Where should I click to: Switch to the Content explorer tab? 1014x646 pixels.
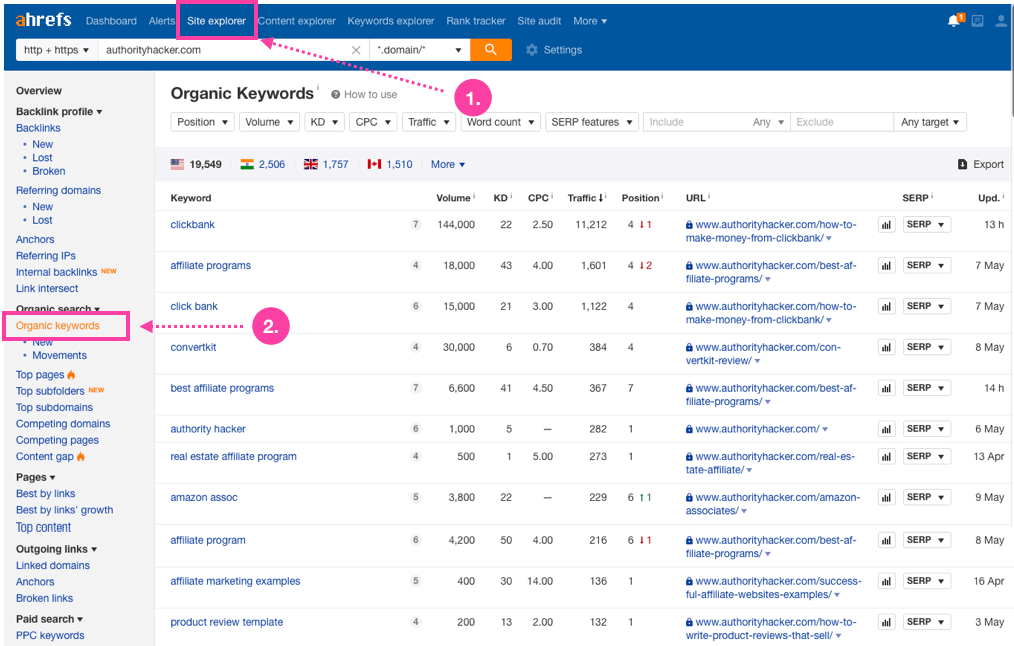tap(296, 21)
